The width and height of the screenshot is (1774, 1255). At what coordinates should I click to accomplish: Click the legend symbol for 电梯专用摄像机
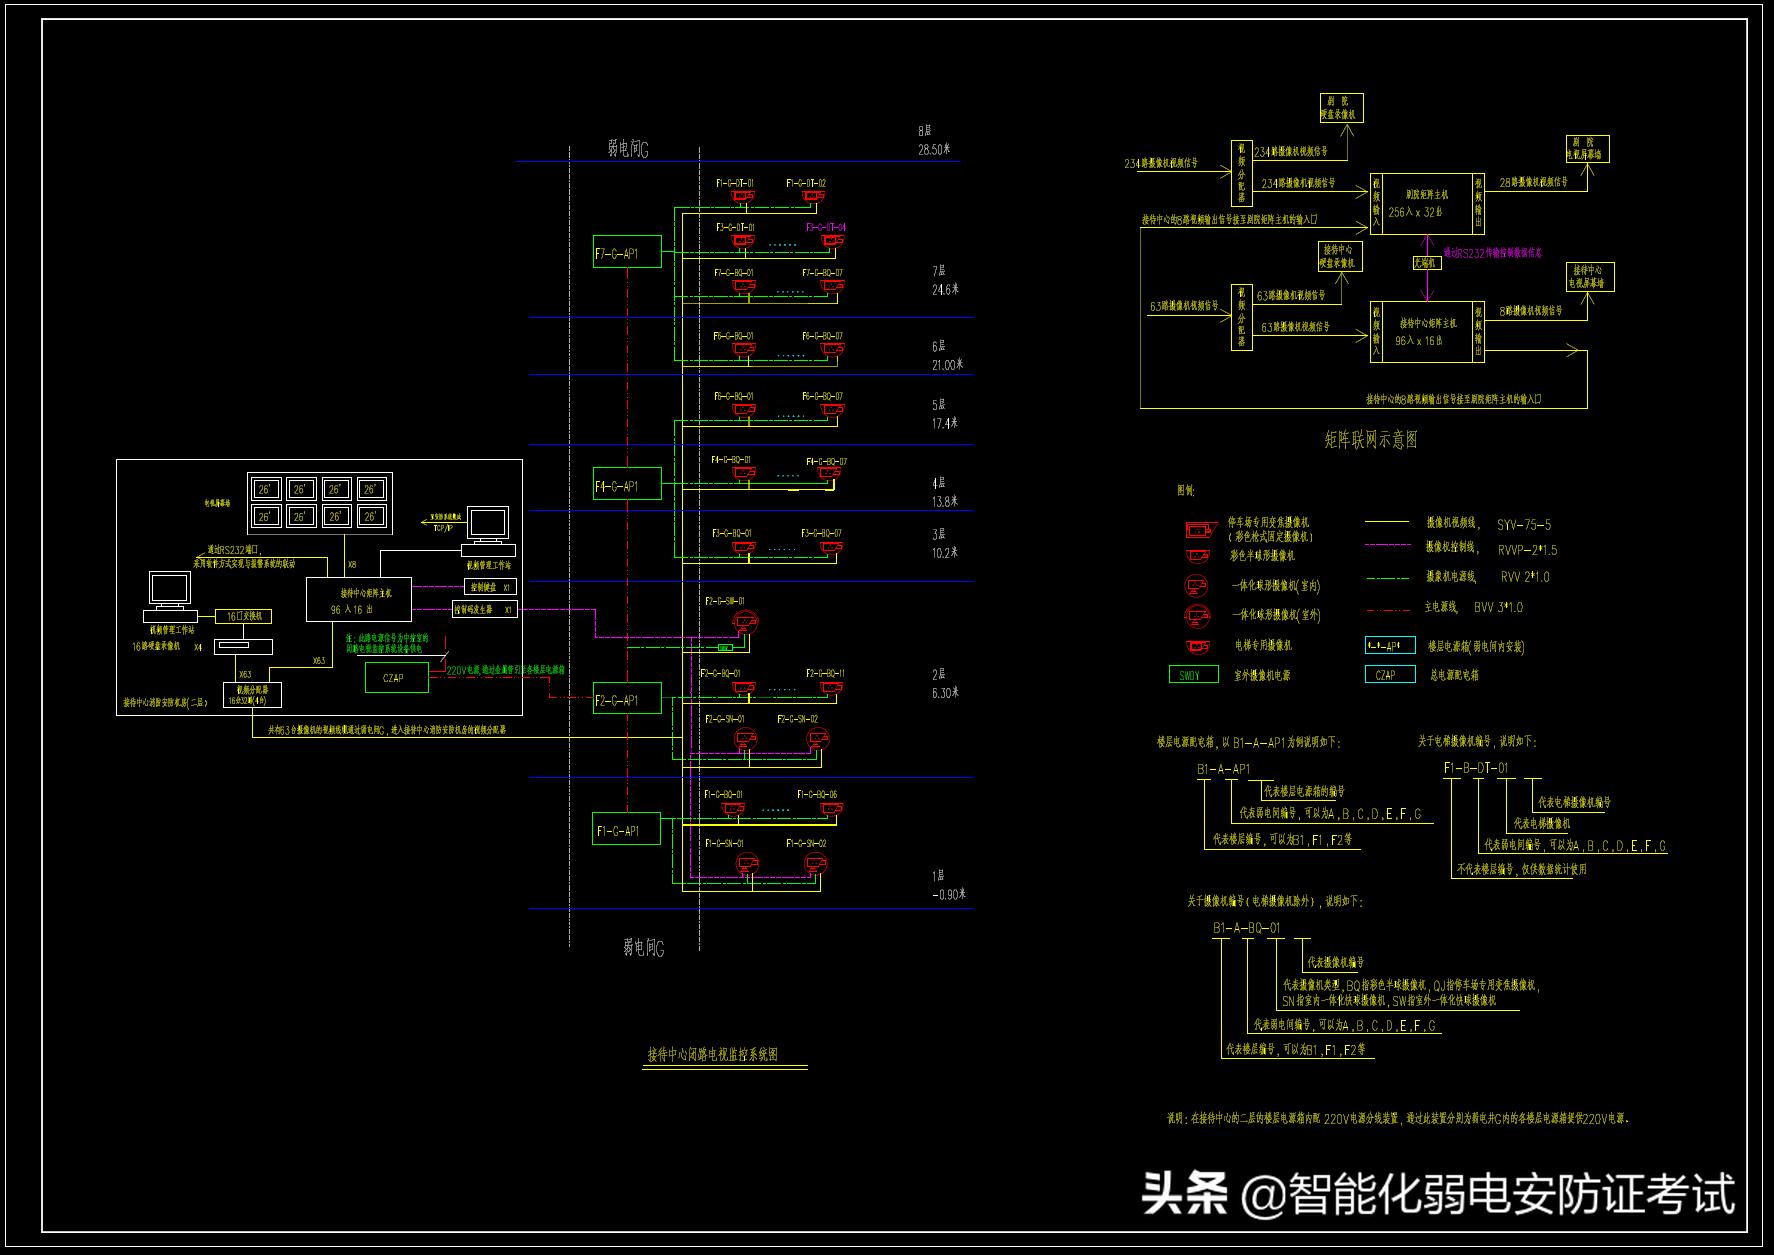tap(1197, 646)
